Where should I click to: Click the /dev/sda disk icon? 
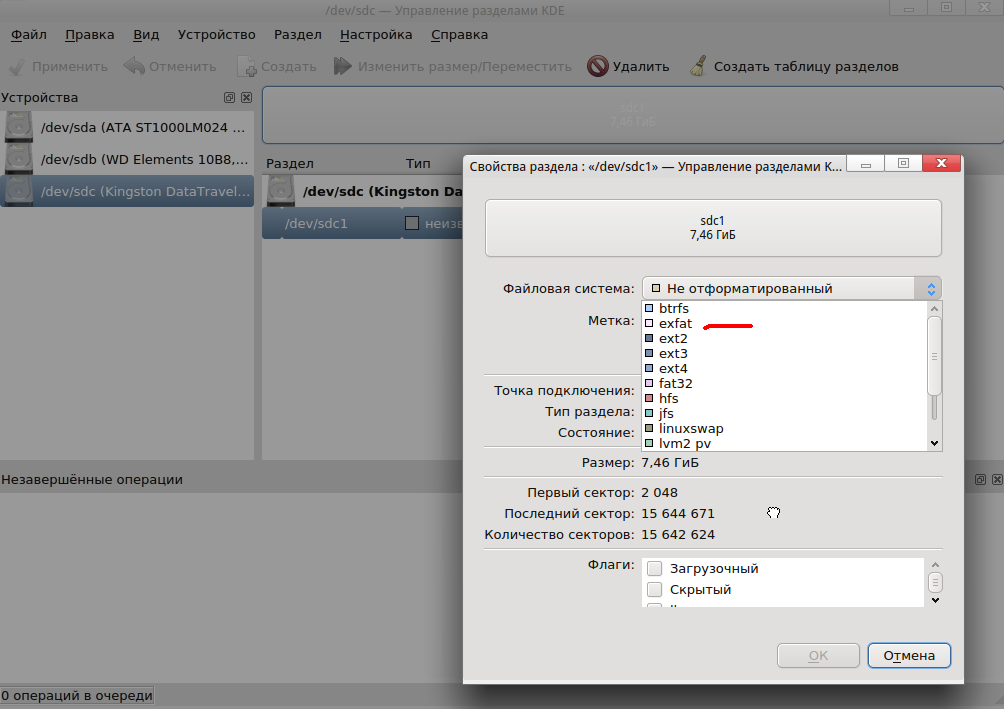click(x=19, y=127)
